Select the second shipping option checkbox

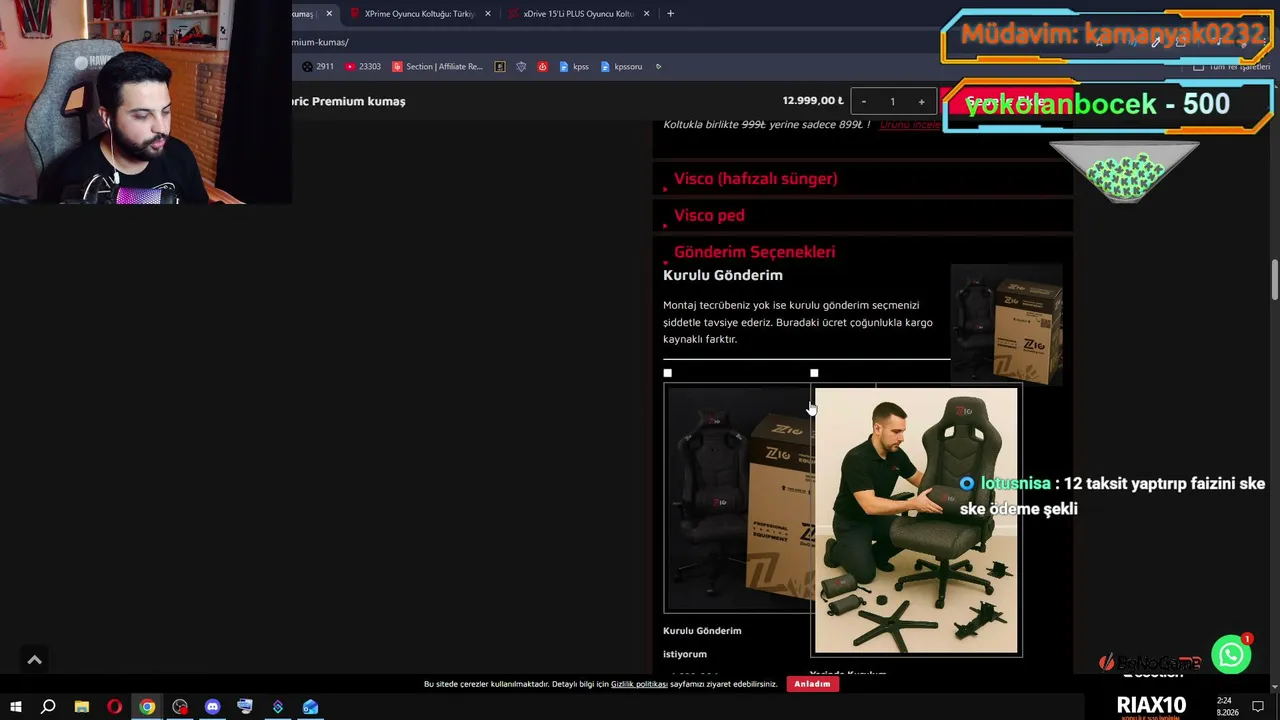[x=814, y=373]
